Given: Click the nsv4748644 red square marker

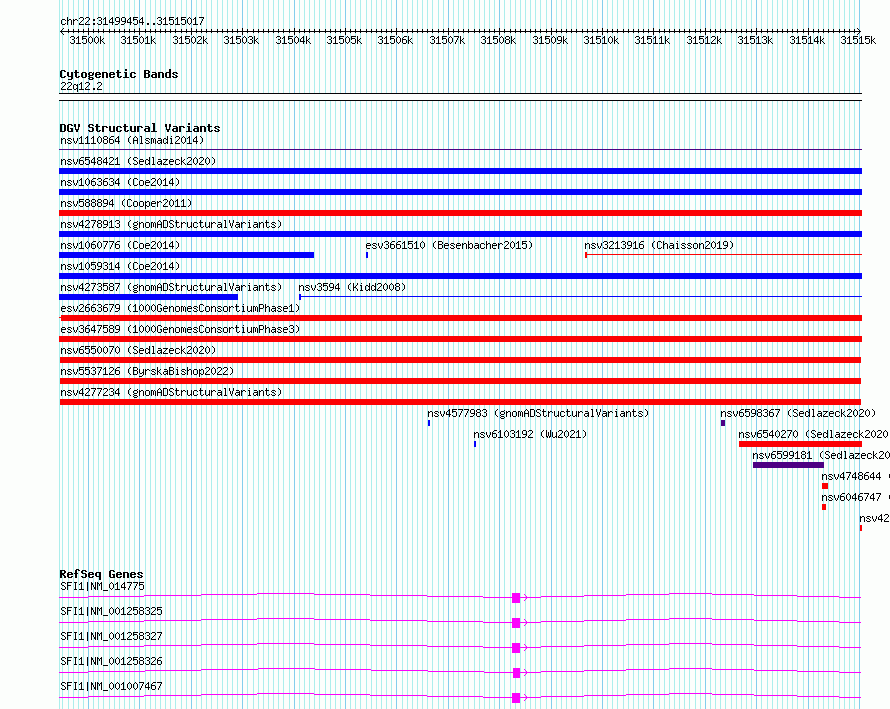Looking at the screenshot, I should [x=825, y=486].
